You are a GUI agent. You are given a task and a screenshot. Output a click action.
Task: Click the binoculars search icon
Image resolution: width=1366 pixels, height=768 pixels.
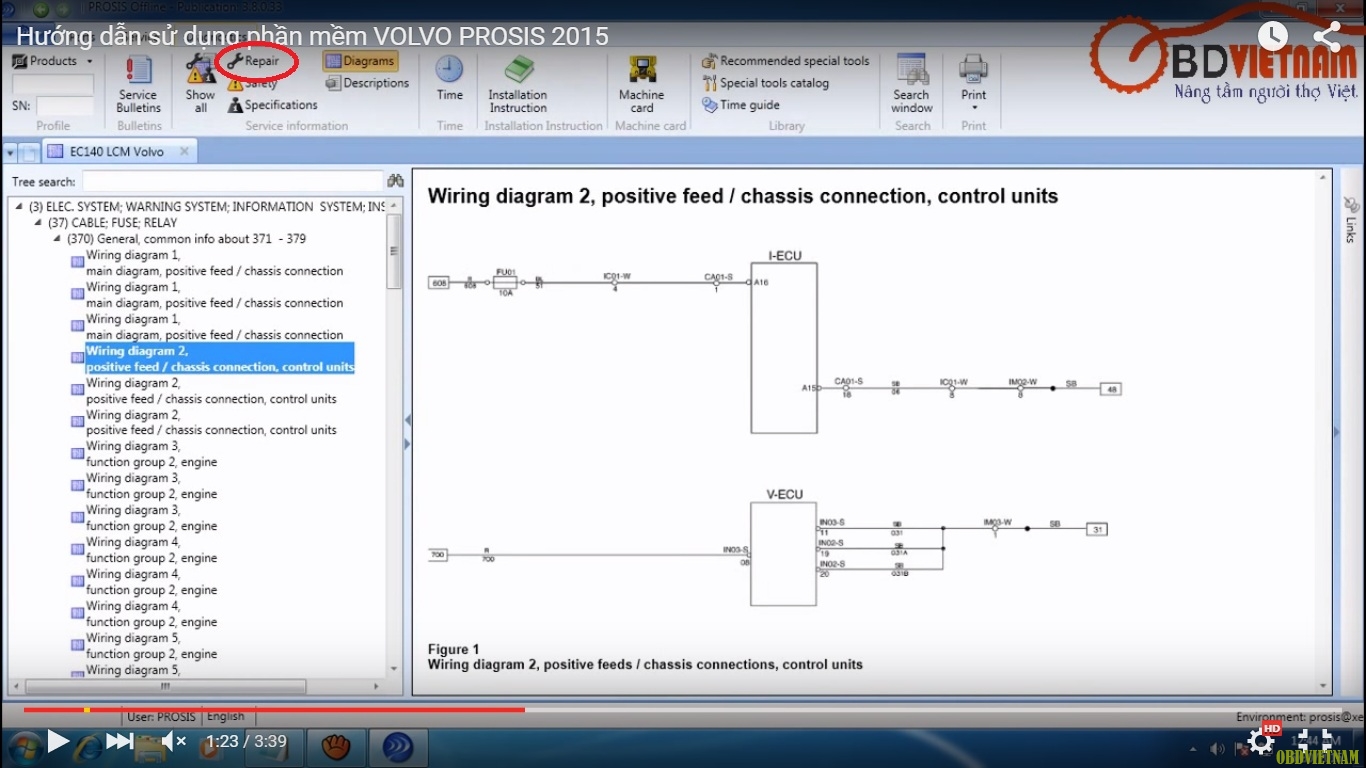[395, 181]
